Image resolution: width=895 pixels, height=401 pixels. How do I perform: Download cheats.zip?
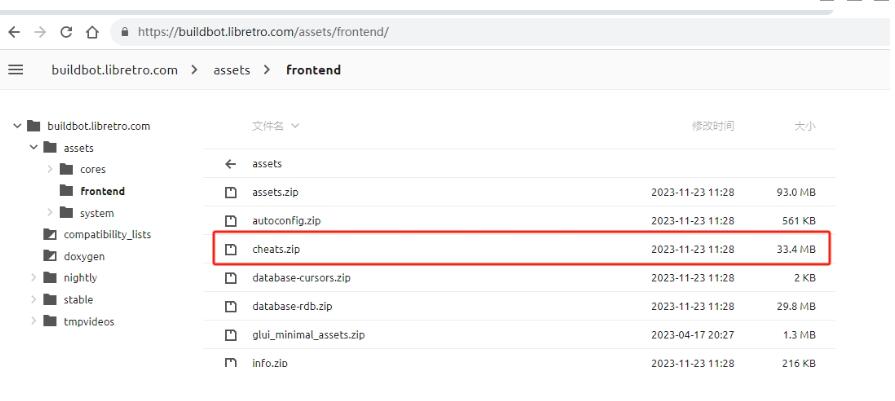(276, 249)
